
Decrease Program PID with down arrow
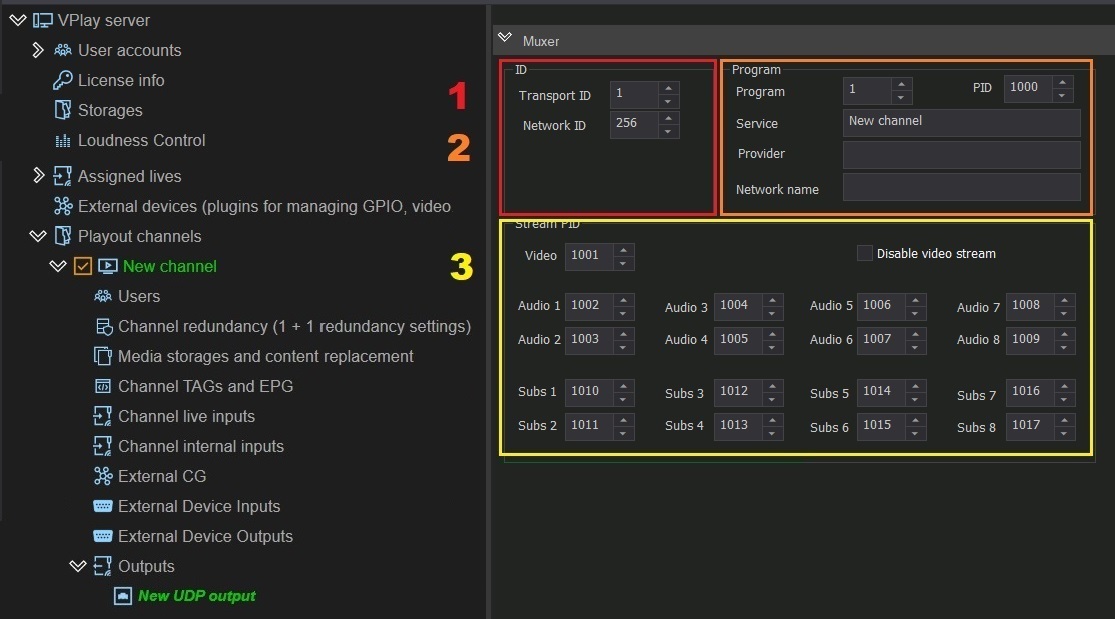(1062, 95)
